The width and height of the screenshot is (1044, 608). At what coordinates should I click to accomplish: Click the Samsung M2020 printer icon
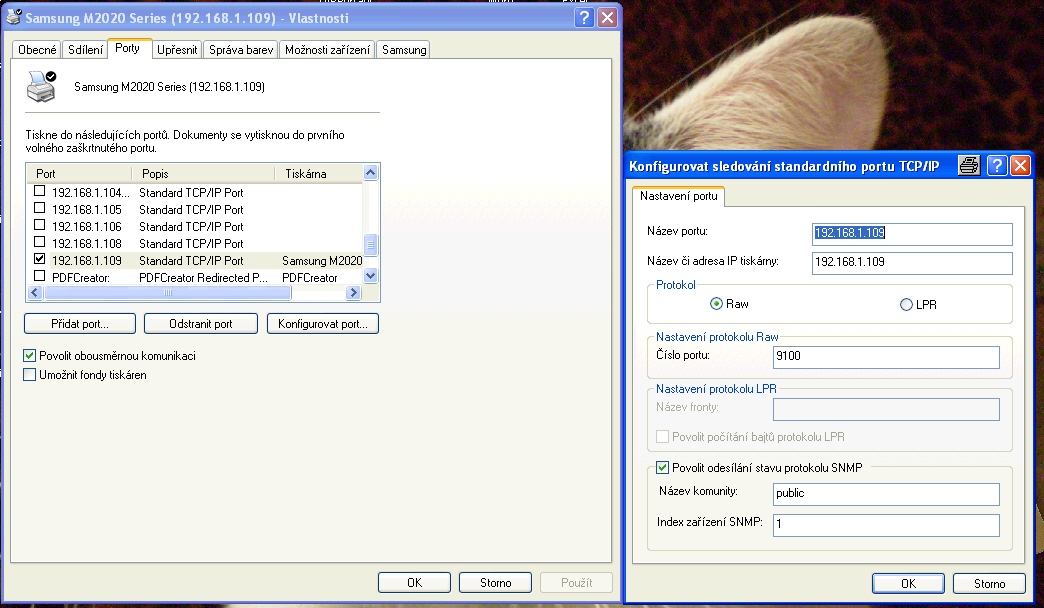tap(41, 86)
